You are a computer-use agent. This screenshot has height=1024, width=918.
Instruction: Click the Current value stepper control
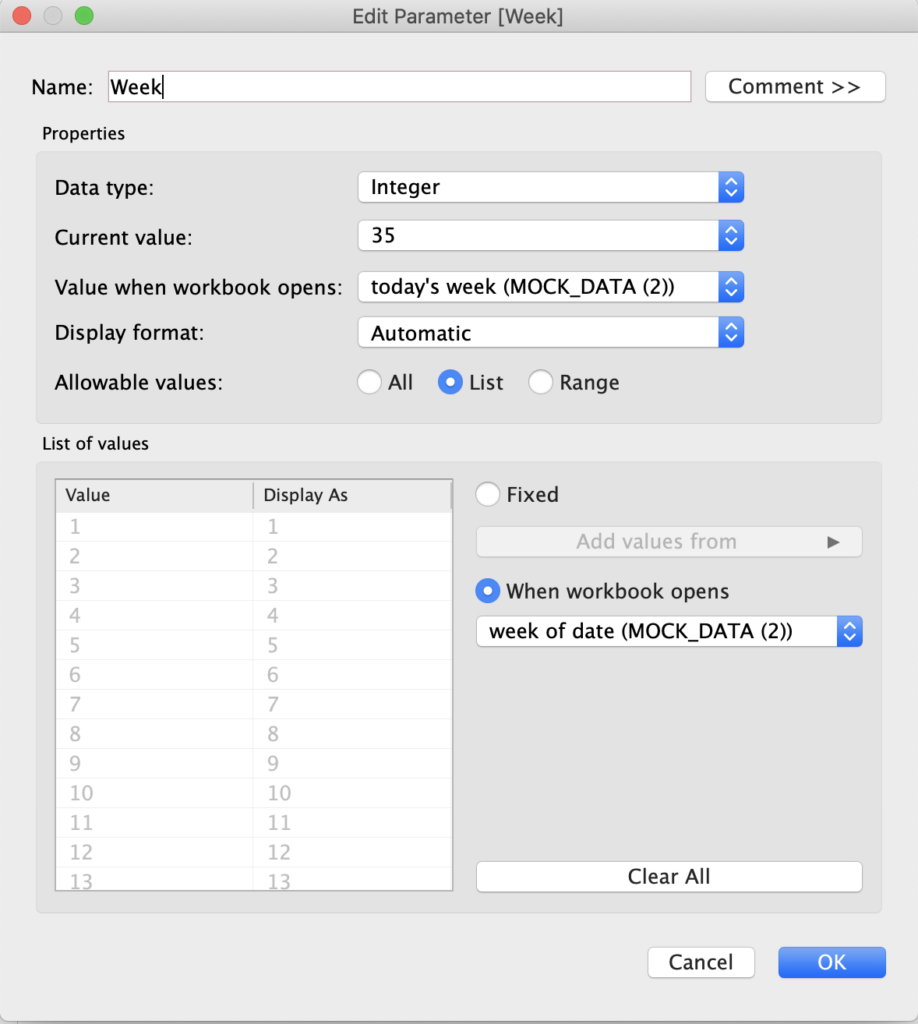pyautogui.click(x=731, y=237)
